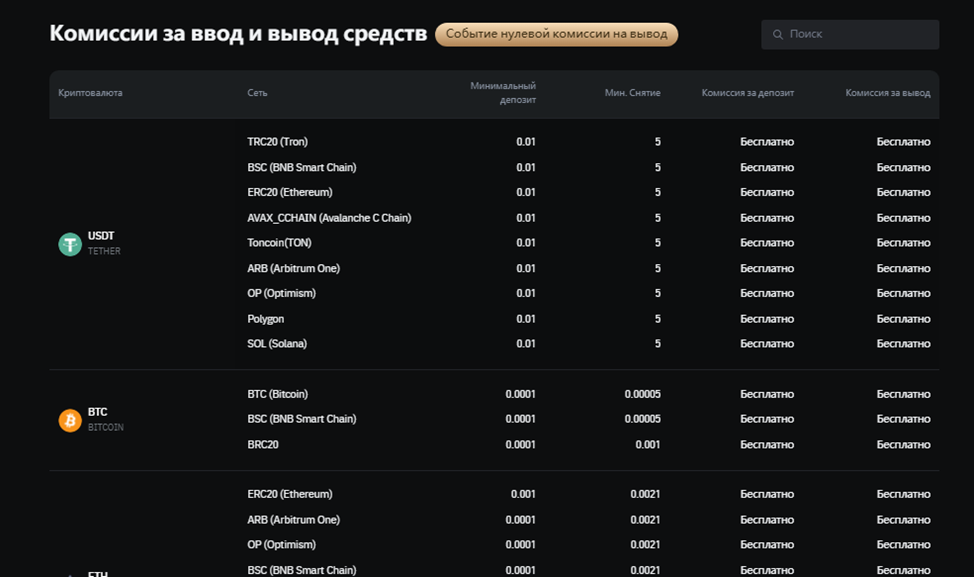Screen dimensions: 974x577
Task: Select Bitcoin's BSC (BNB Smart Chain) network
Action: pyautogui.click(x=302, y=419)
